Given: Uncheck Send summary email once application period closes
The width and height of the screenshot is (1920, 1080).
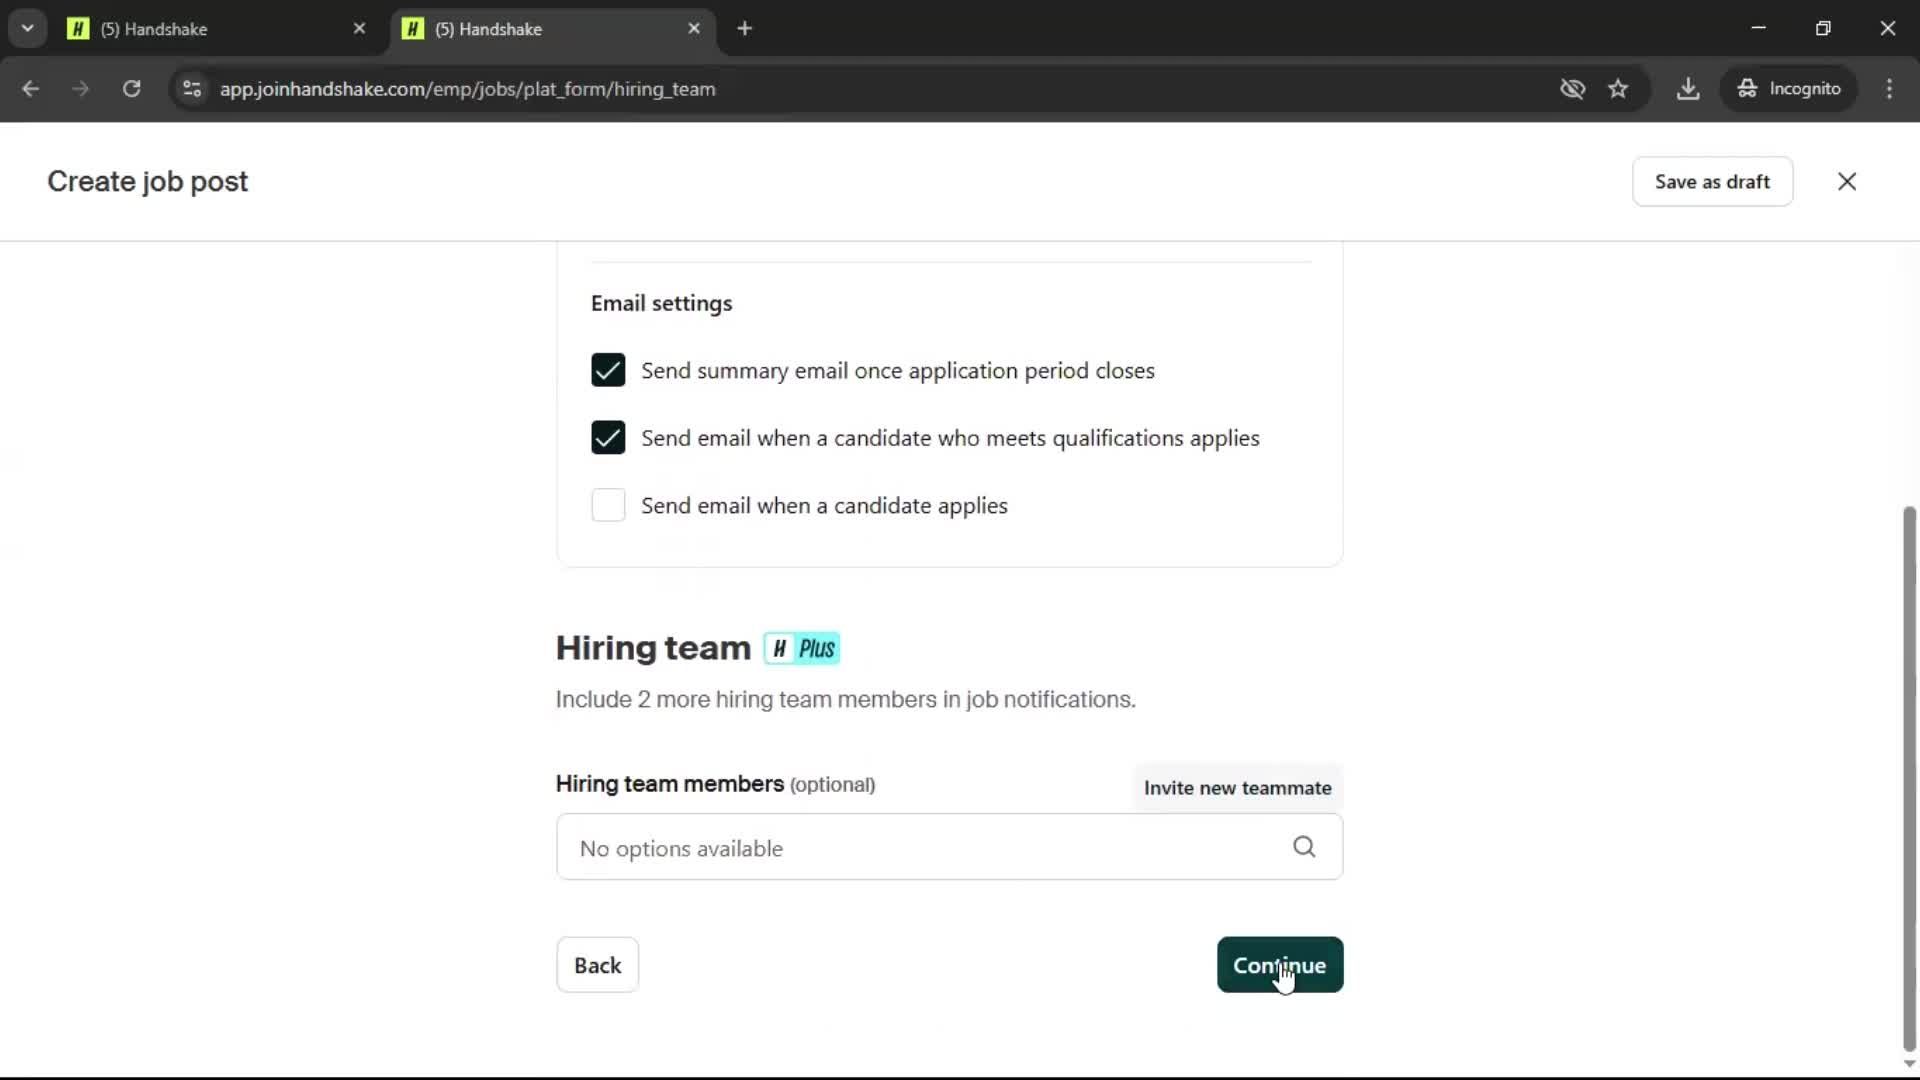Looking at the screenshot, I should (x=608, y=370).
